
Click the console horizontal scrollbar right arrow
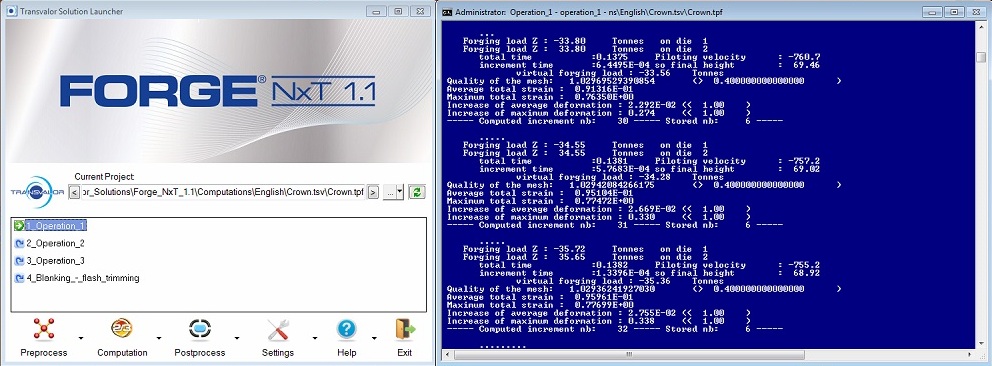970,355
